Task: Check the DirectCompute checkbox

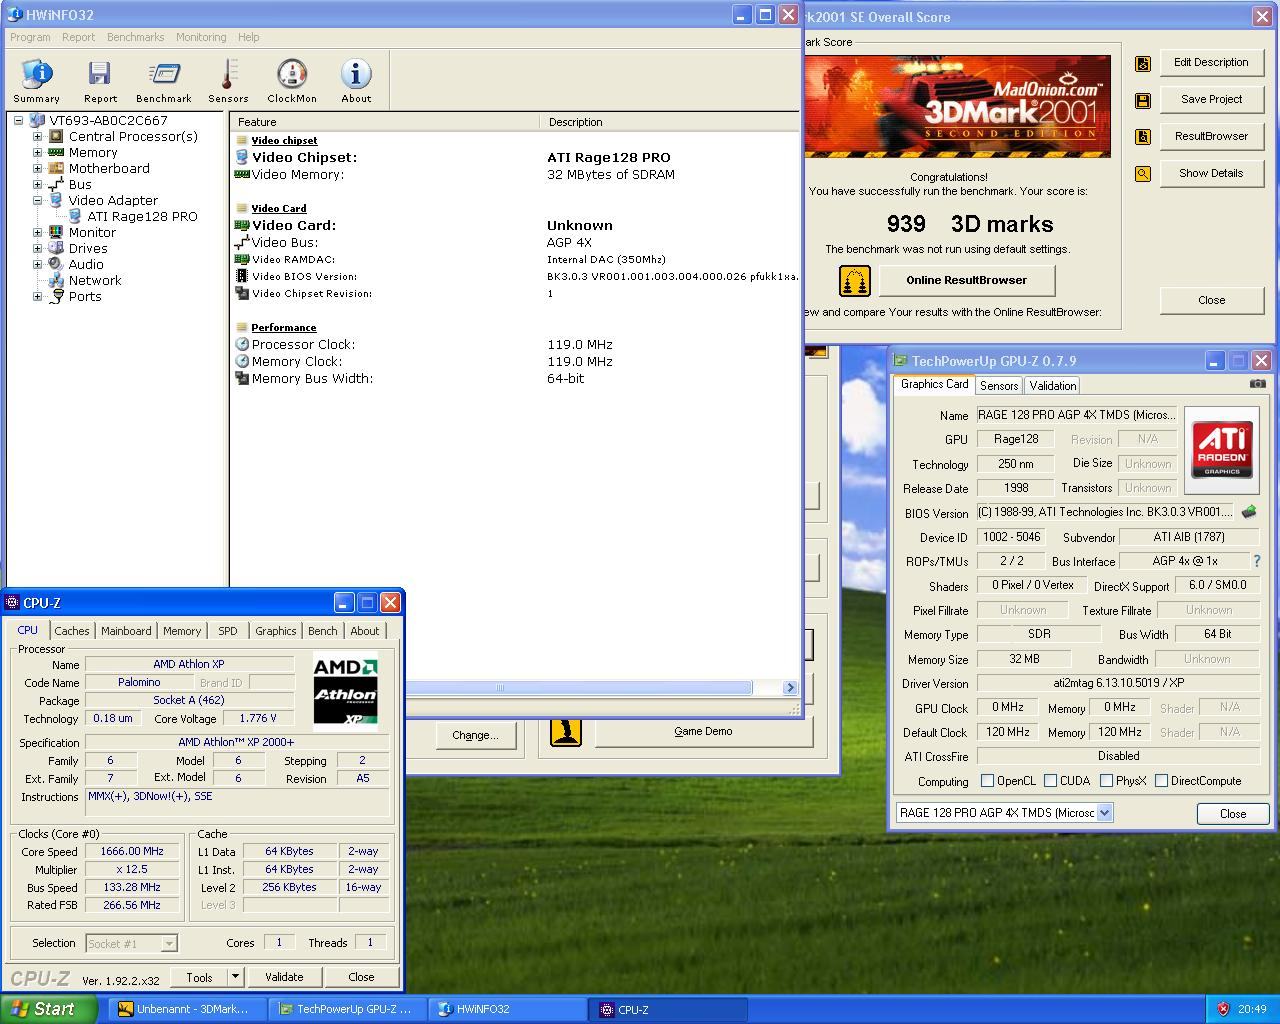Action: pos(1161,781)
